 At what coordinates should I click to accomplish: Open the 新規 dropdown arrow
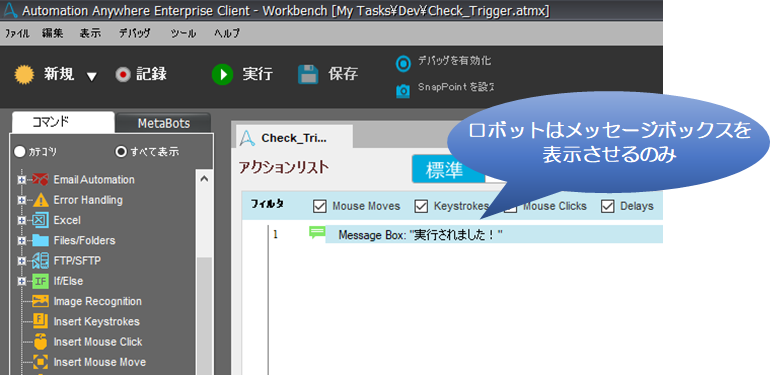[92, 77]
